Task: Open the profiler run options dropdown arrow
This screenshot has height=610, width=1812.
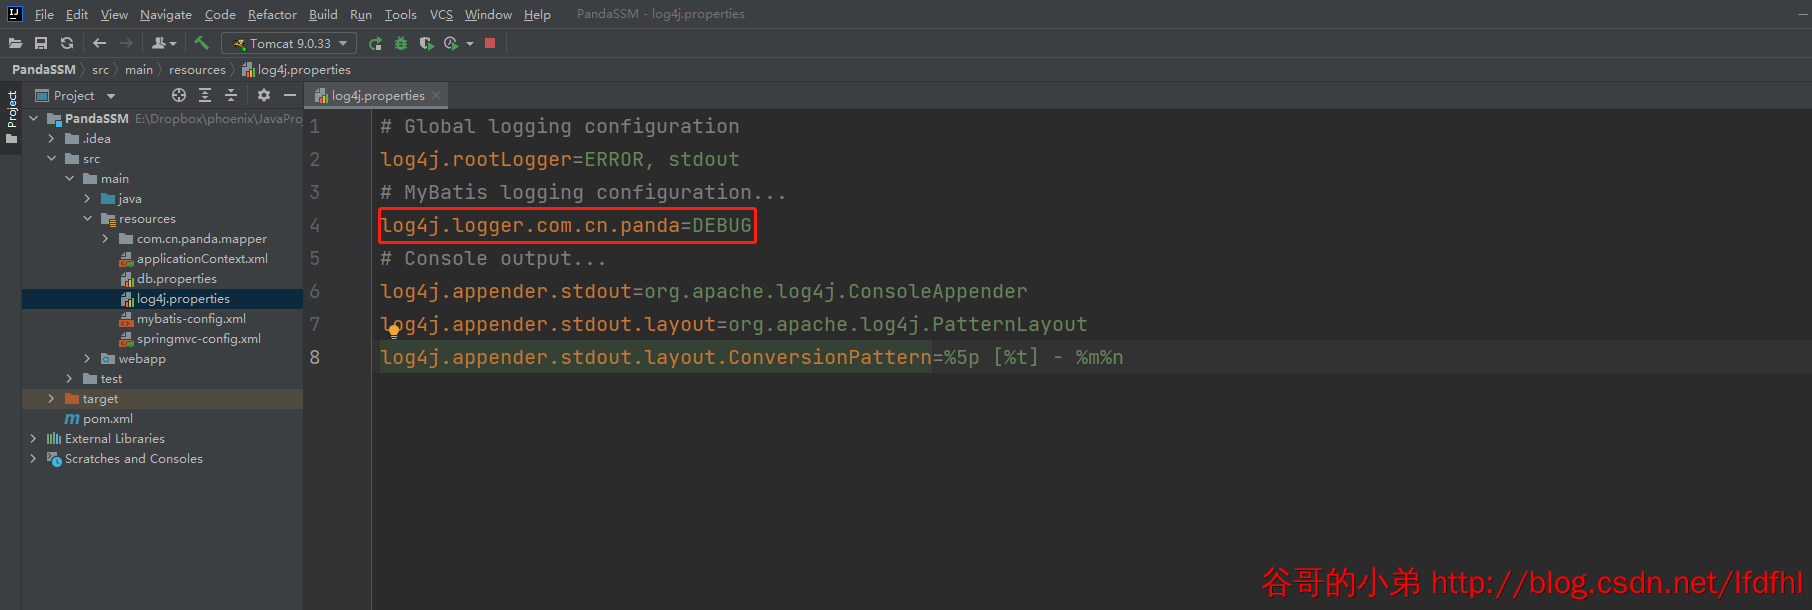Action: click(x=470, y=43)
